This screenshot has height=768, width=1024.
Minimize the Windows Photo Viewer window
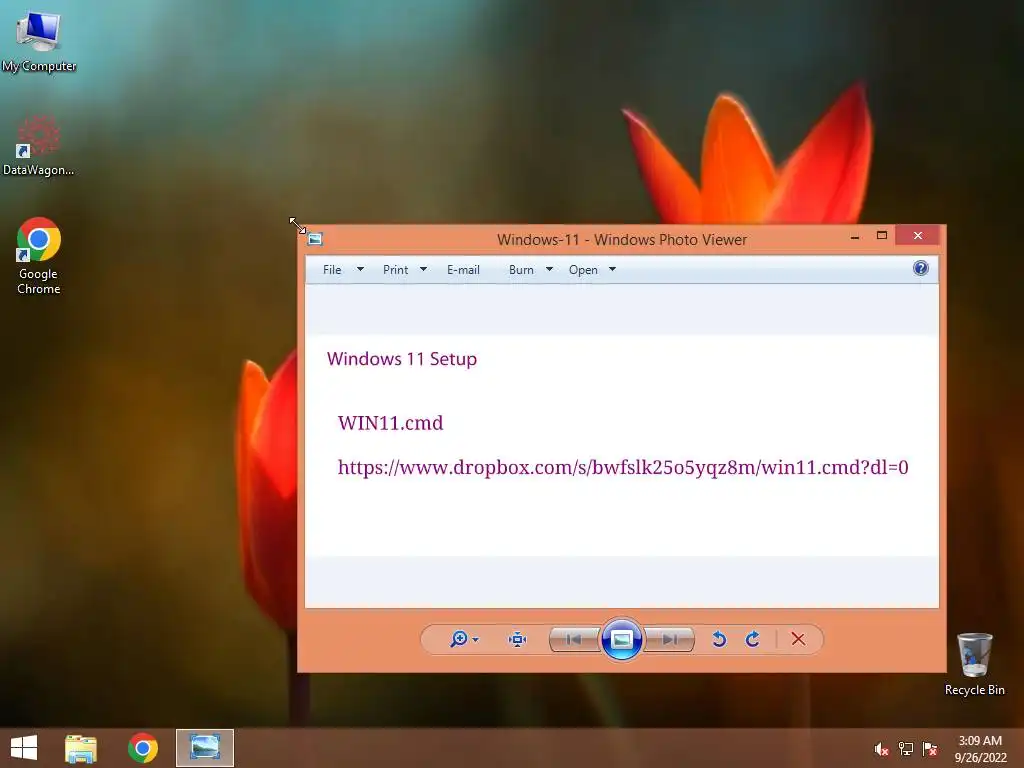pos(855,236)
